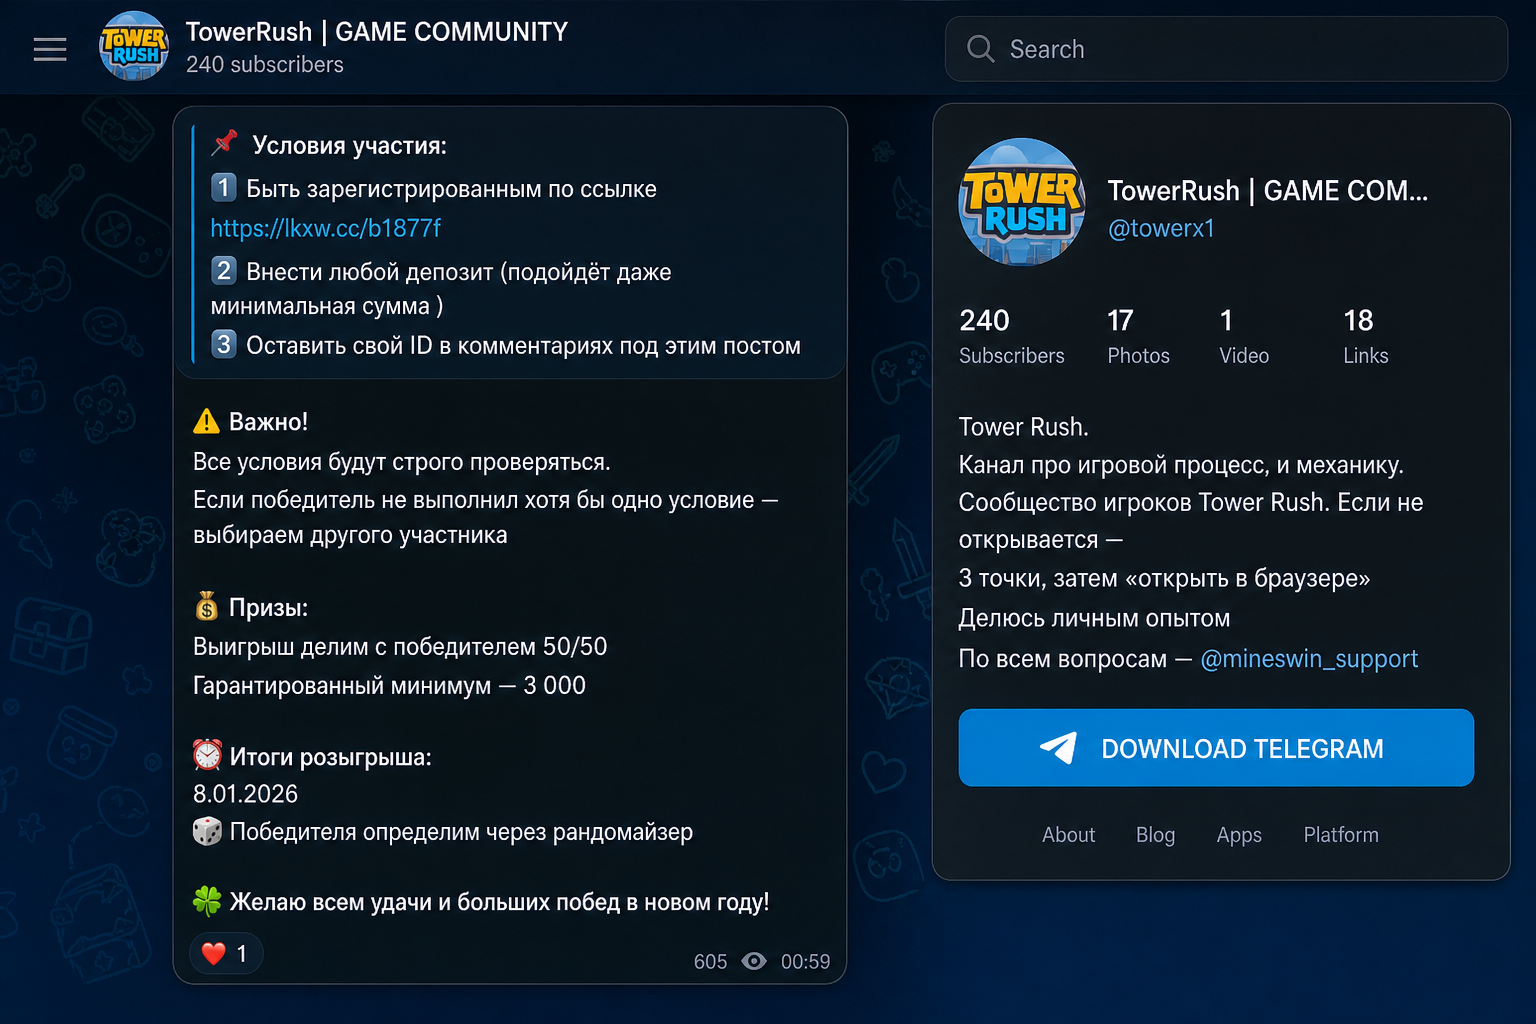
Task: Click the post timestamp 00:59
Action: 805,962
